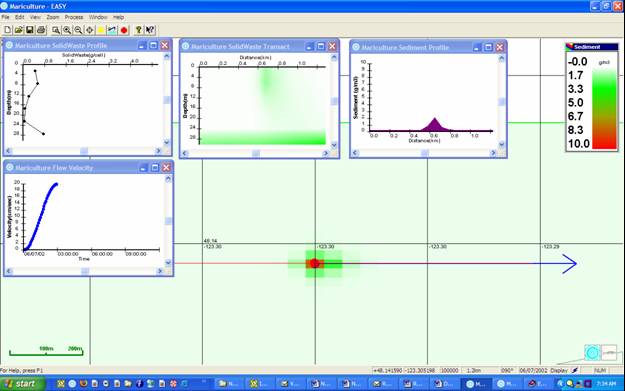Click up arrow of Sediment Profile scrollbar
Viewport: 625px width, 391px height.
501,59
